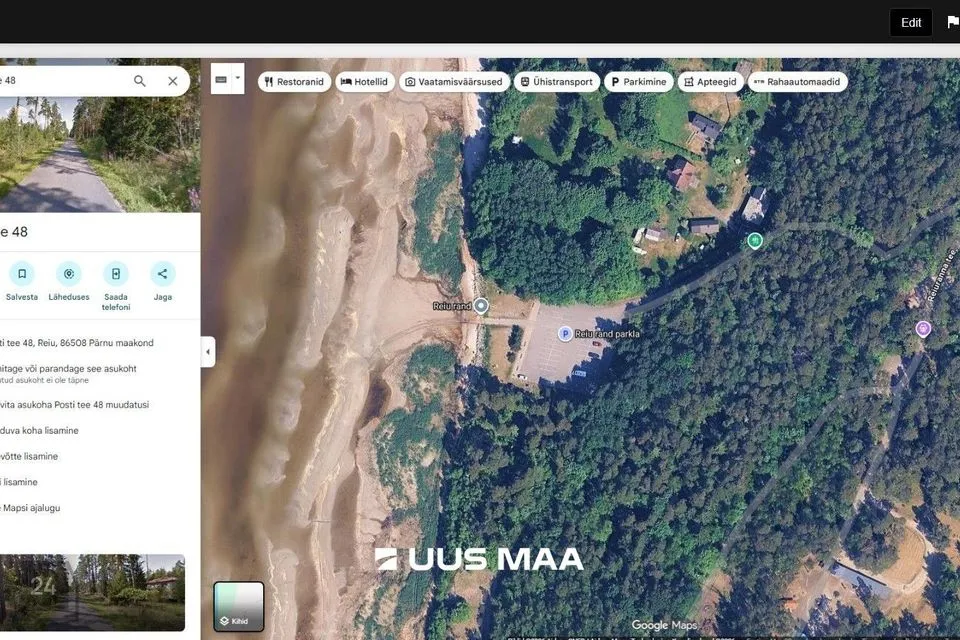
Task: Click the green map pin near houses
Action: pos(755,241)
